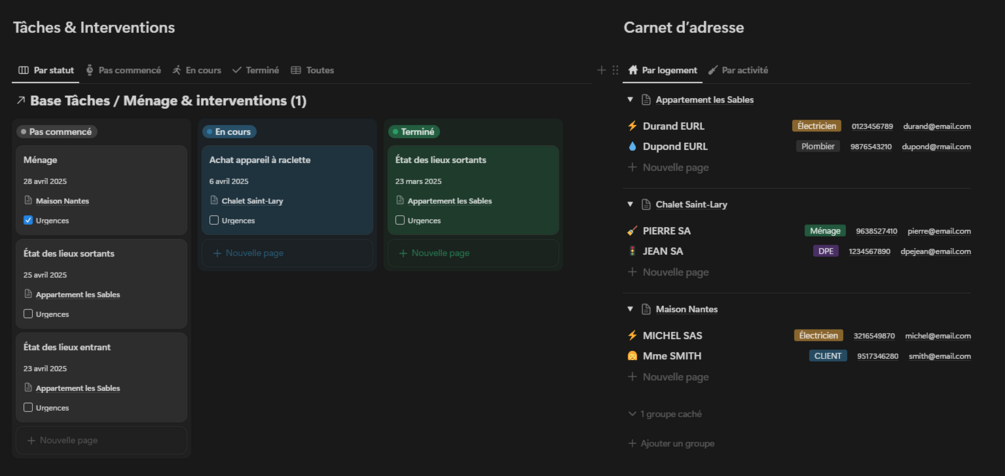1005x476 pixels.
Task: Click the plus icon to add a view
Action: (601, 70)
